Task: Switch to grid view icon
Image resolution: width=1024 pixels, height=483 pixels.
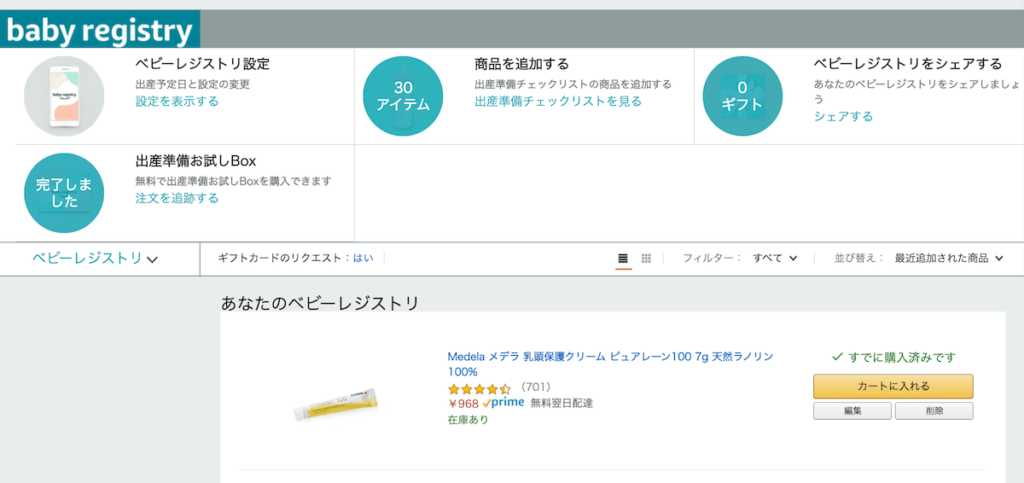Action: (646, 258)
